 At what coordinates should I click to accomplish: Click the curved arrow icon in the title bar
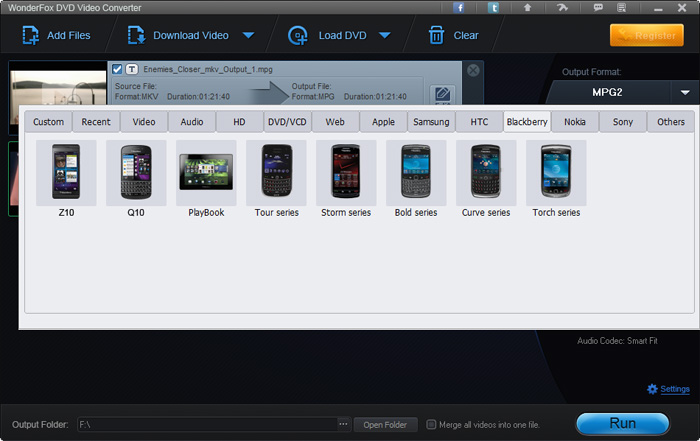tap(562, 8)
